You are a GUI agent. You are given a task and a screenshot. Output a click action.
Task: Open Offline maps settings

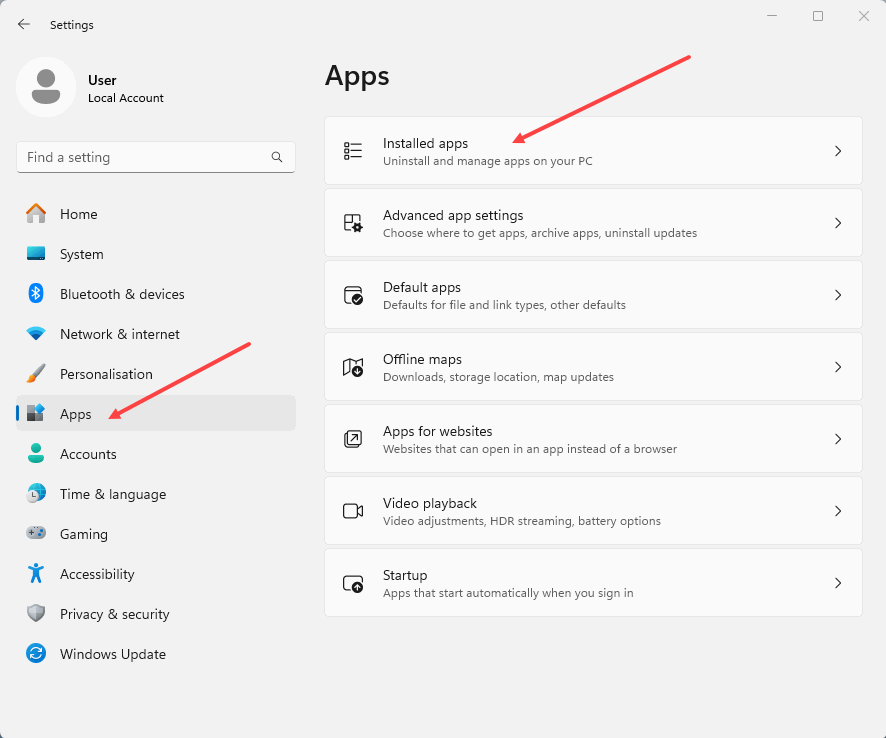pos(592,367)
